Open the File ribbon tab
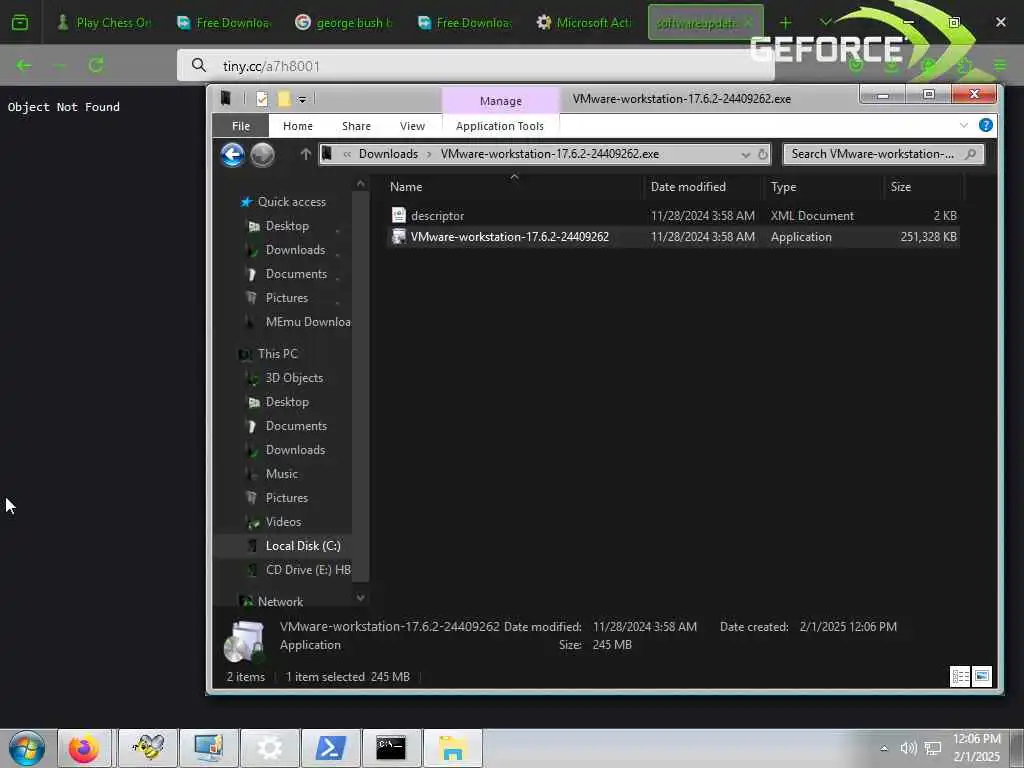This screenshot has height=768, width=1024. click(240, 126)
